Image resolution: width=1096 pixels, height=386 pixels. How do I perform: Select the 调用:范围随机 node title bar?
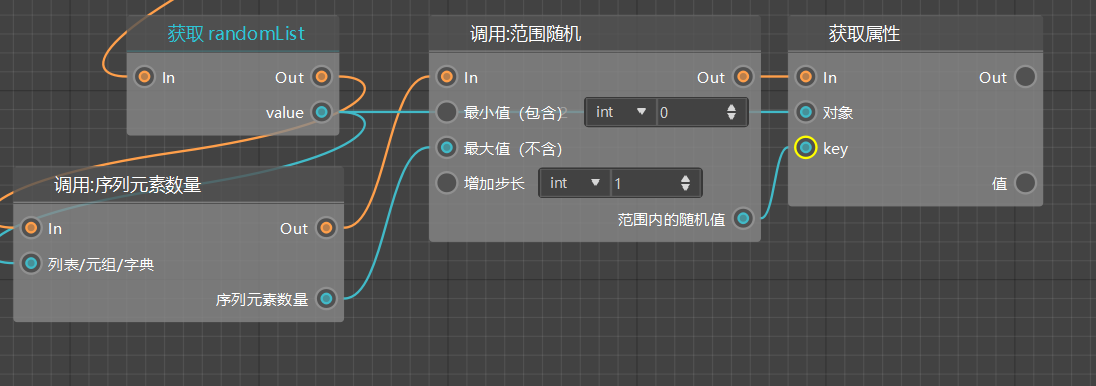point(595,34)
